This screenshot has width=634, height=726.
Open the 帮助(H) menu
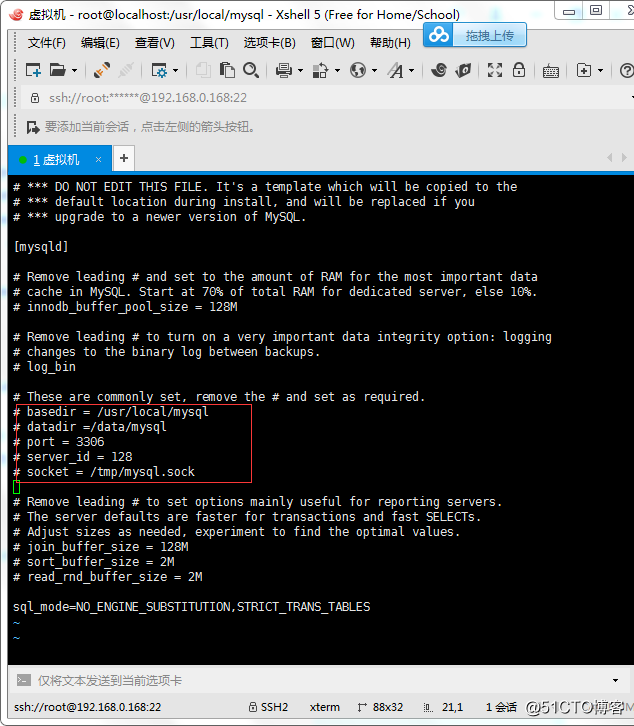pyautogui.click(x=390, y=43)
